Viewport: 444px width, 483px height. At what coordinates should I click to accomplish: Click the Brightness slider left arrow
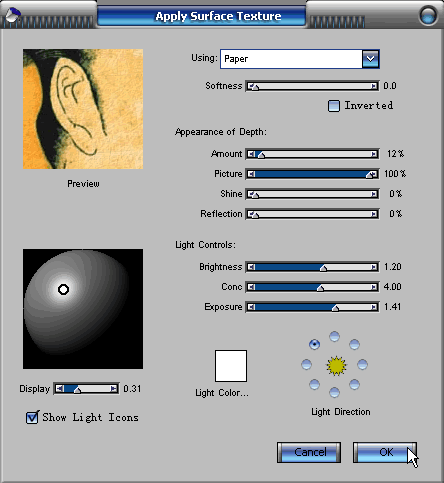pyautogui.click(x=251, y=267)
